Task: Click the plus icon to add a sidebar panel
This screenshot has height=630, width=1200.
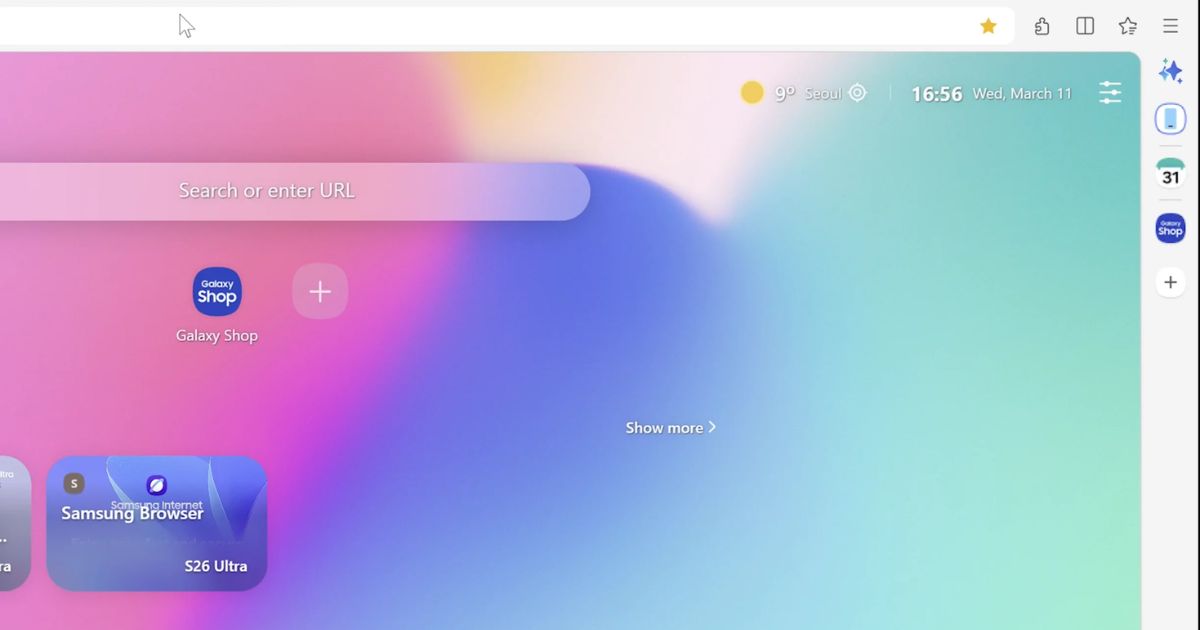Action: tap(1169, 281)
